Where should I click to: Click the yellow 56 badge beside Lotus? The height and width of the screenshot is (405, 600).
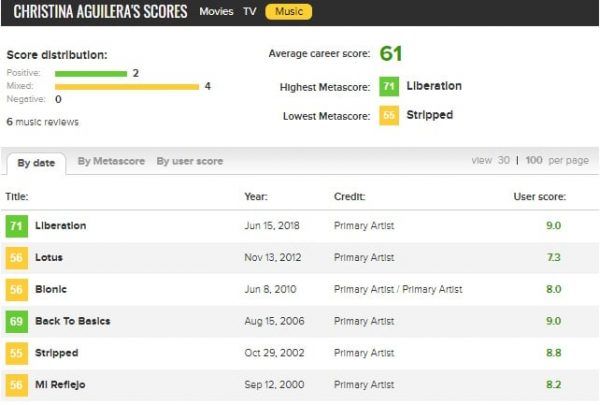point(16,258)
